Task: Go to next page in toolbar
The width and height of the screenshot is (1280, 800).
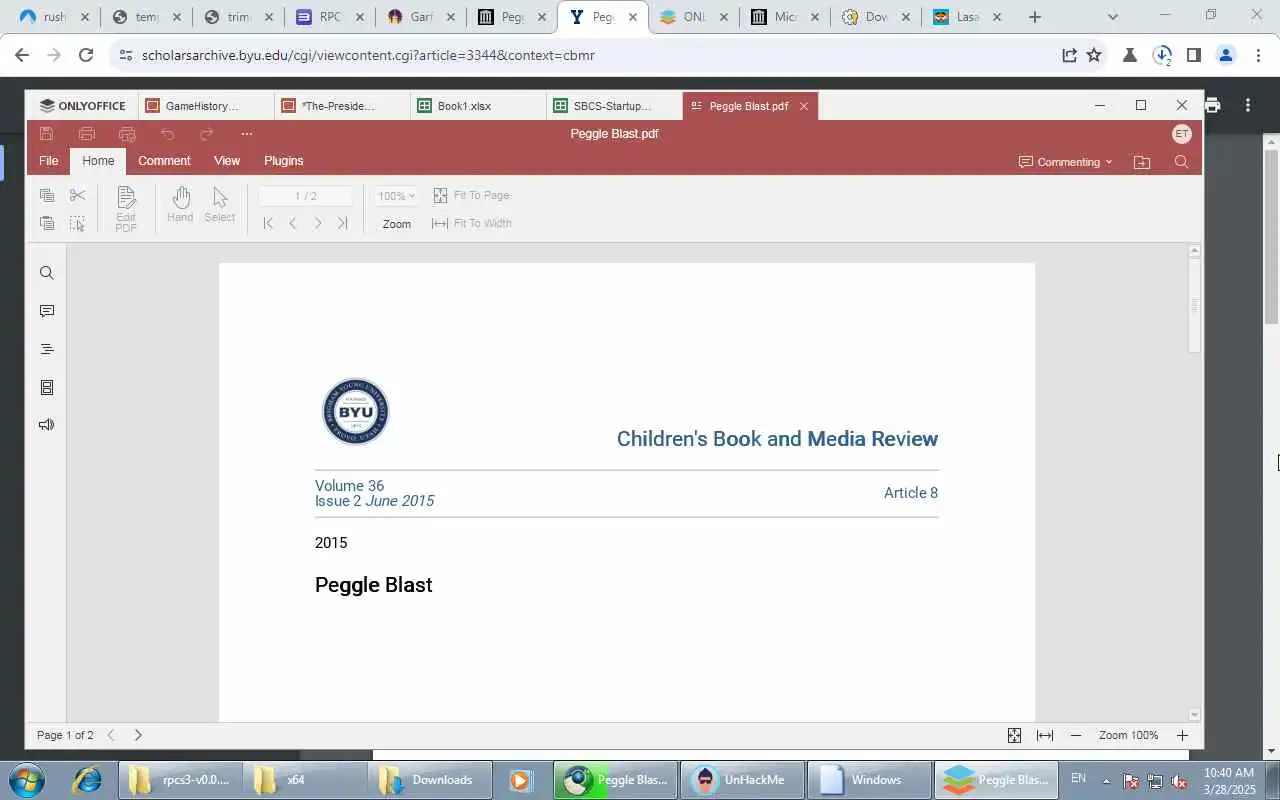Action: click(318, 223)
